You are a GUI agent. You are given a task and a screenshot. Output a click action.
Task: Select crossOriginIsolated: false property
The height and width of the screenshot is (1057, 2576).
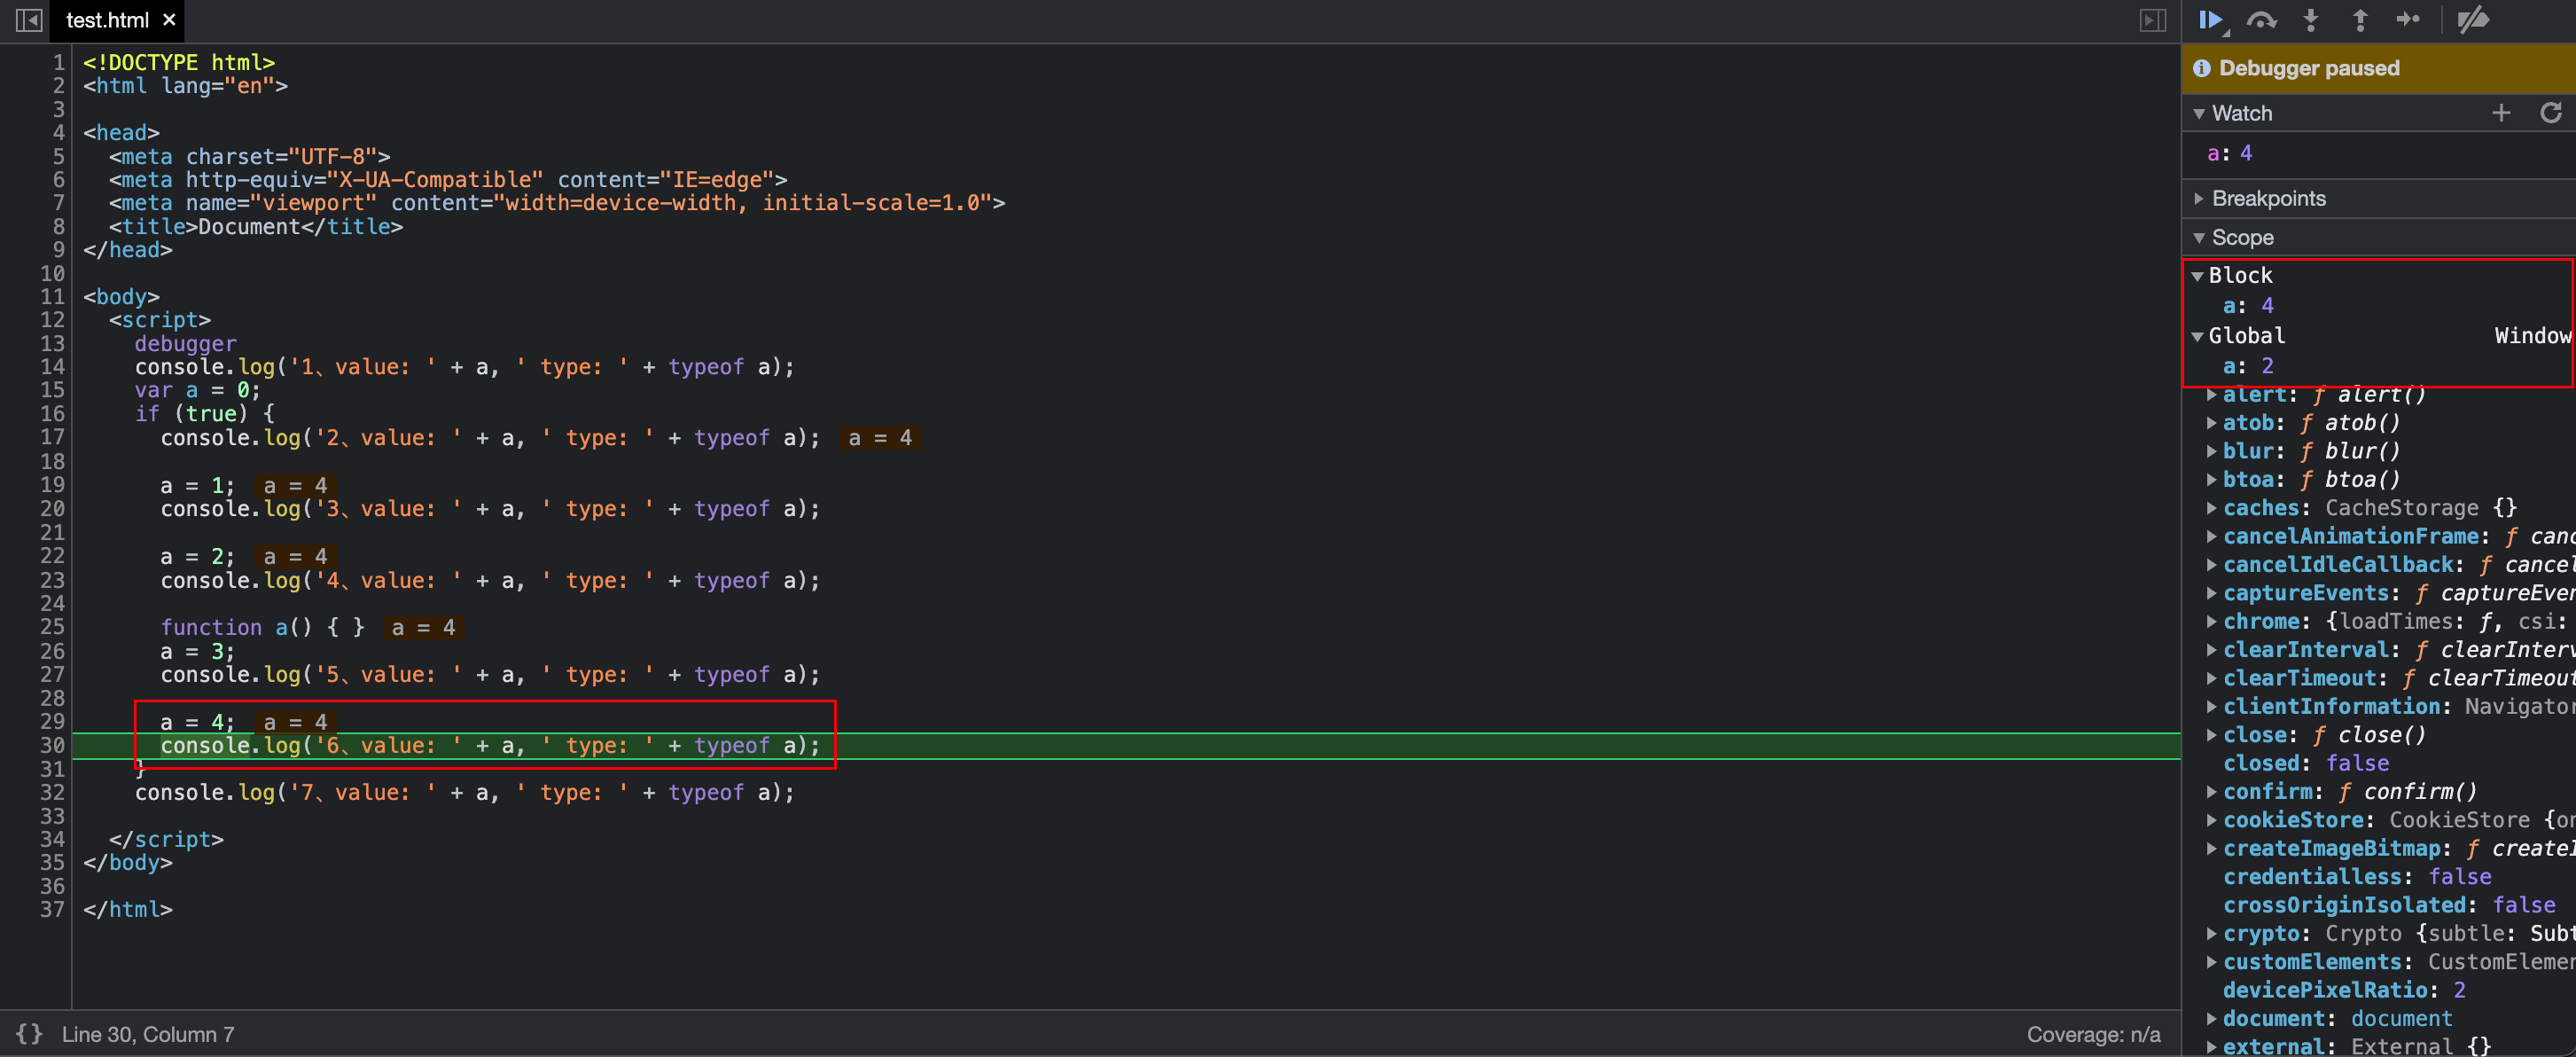click(x=2389, y=905)
